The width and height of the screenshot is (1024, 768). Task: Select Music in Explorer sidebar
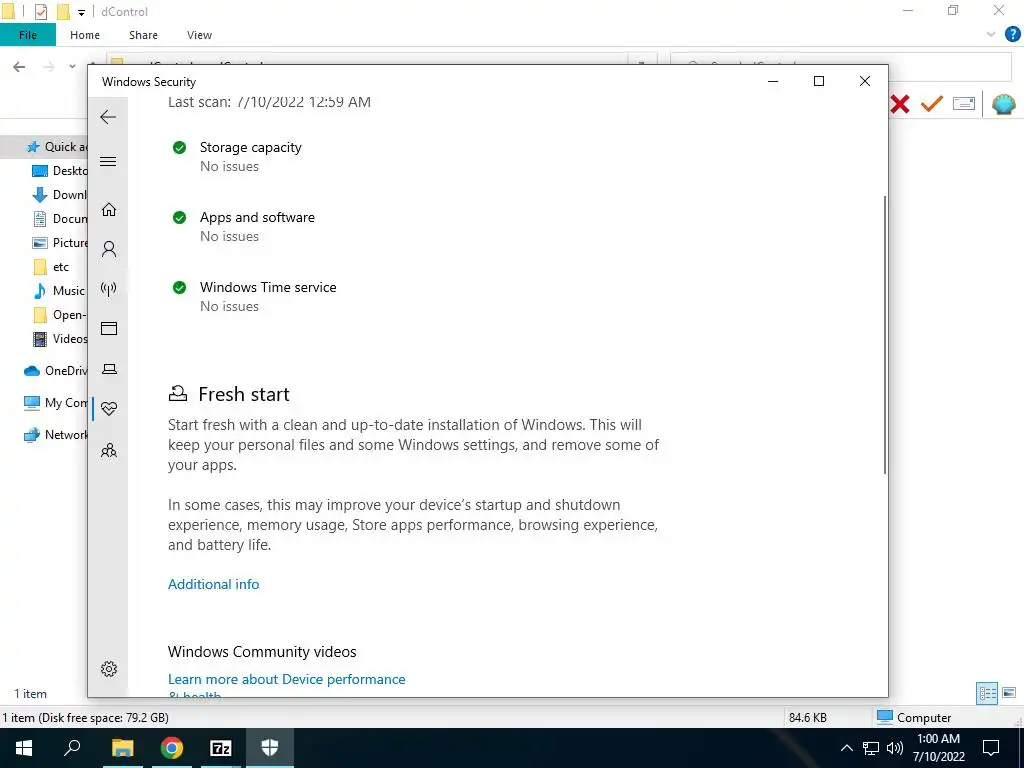[x=59, y=291]
